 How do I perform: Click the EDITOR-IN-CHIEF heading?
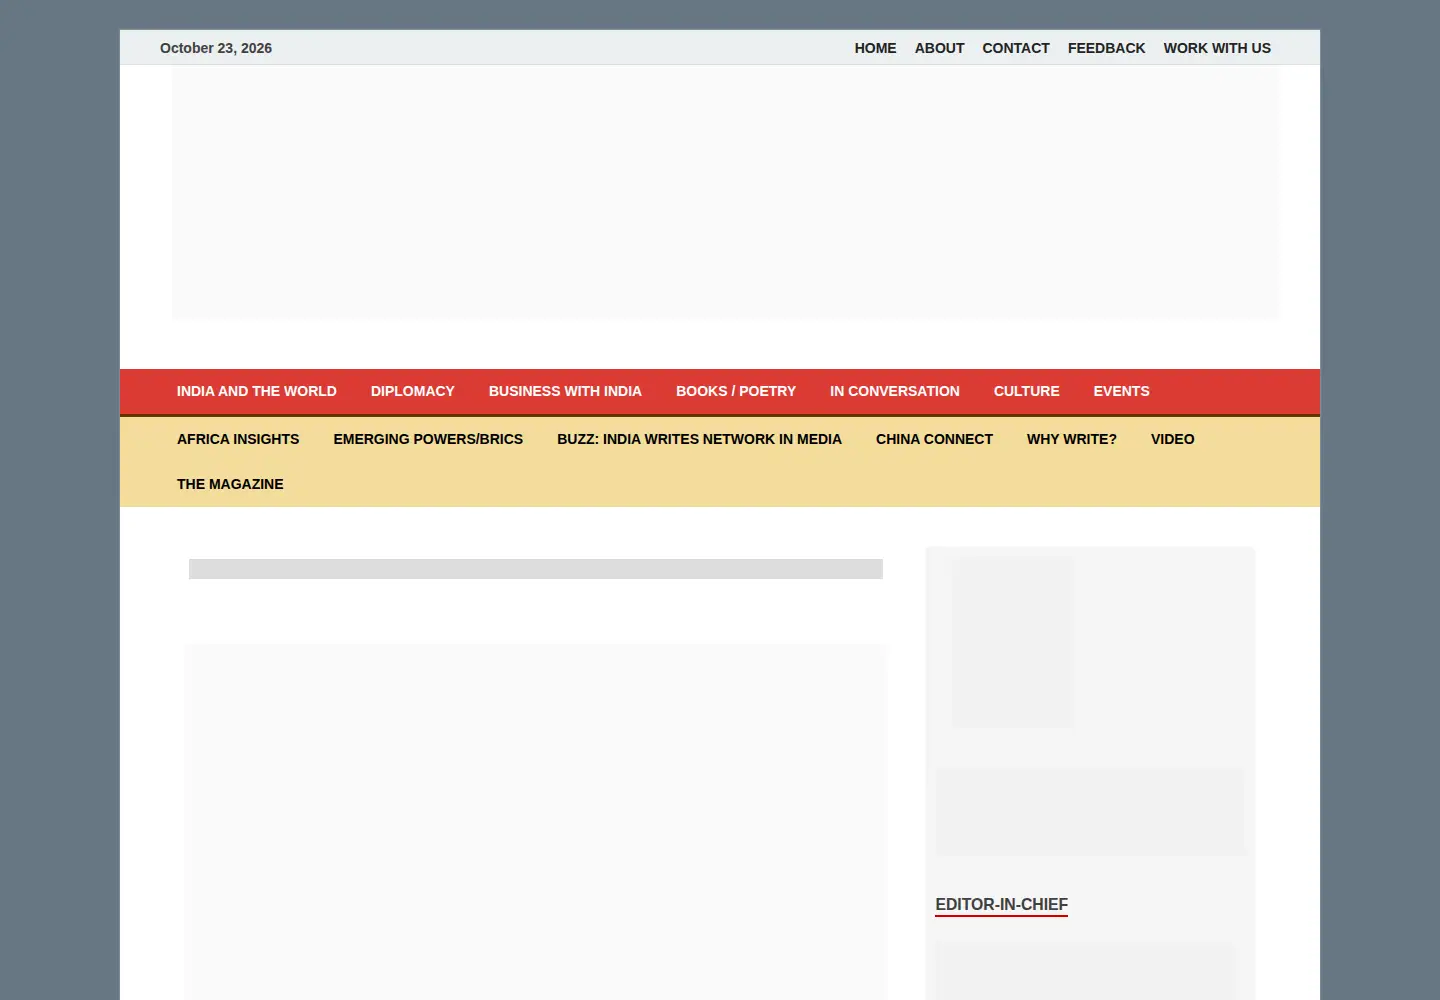[1001, 905]
